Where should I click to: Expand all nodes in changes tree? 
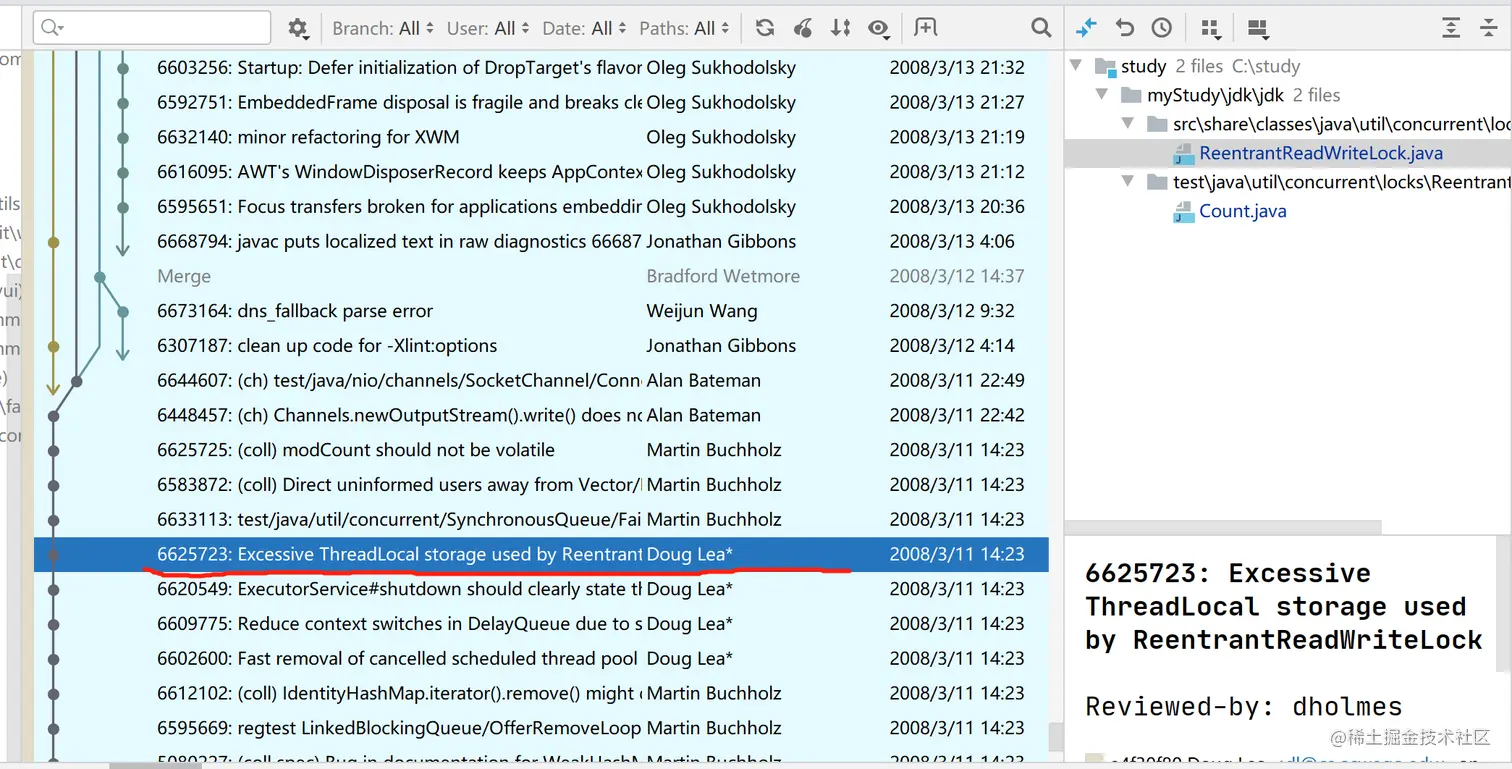pyautogui.click(x=1451, y=28)
